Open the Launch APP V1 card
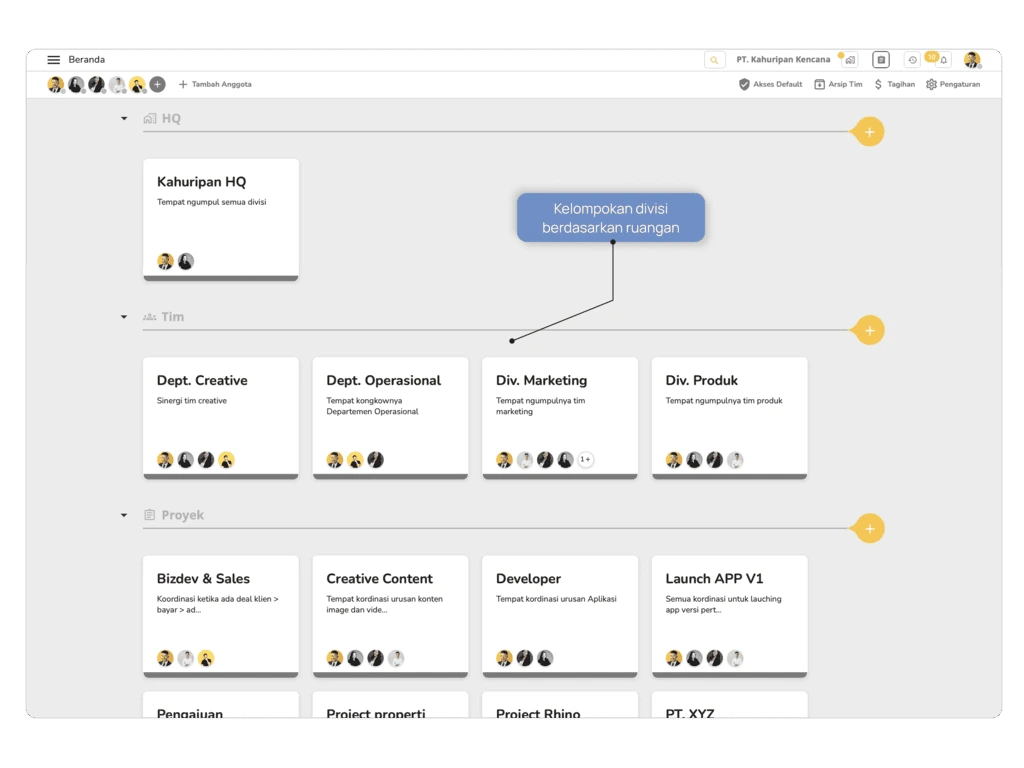Viewport: 1024px width, 768px height. [x=729, y=616]
